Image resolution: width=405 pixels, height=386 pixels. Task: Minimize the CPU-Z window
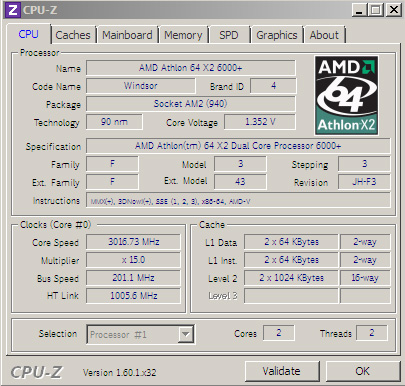(359, 10)
